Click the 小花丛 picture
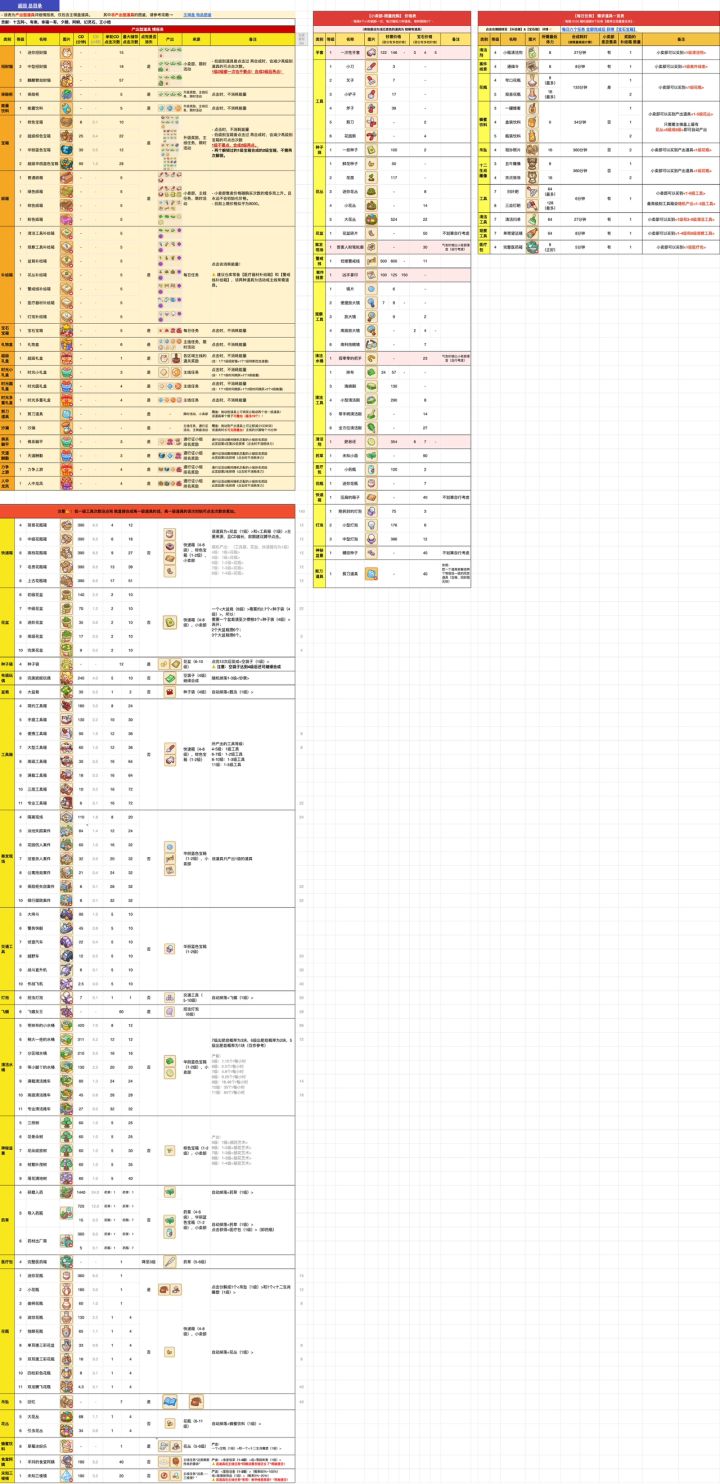This screenshot has height=1484, width=720. coord(369,204)
